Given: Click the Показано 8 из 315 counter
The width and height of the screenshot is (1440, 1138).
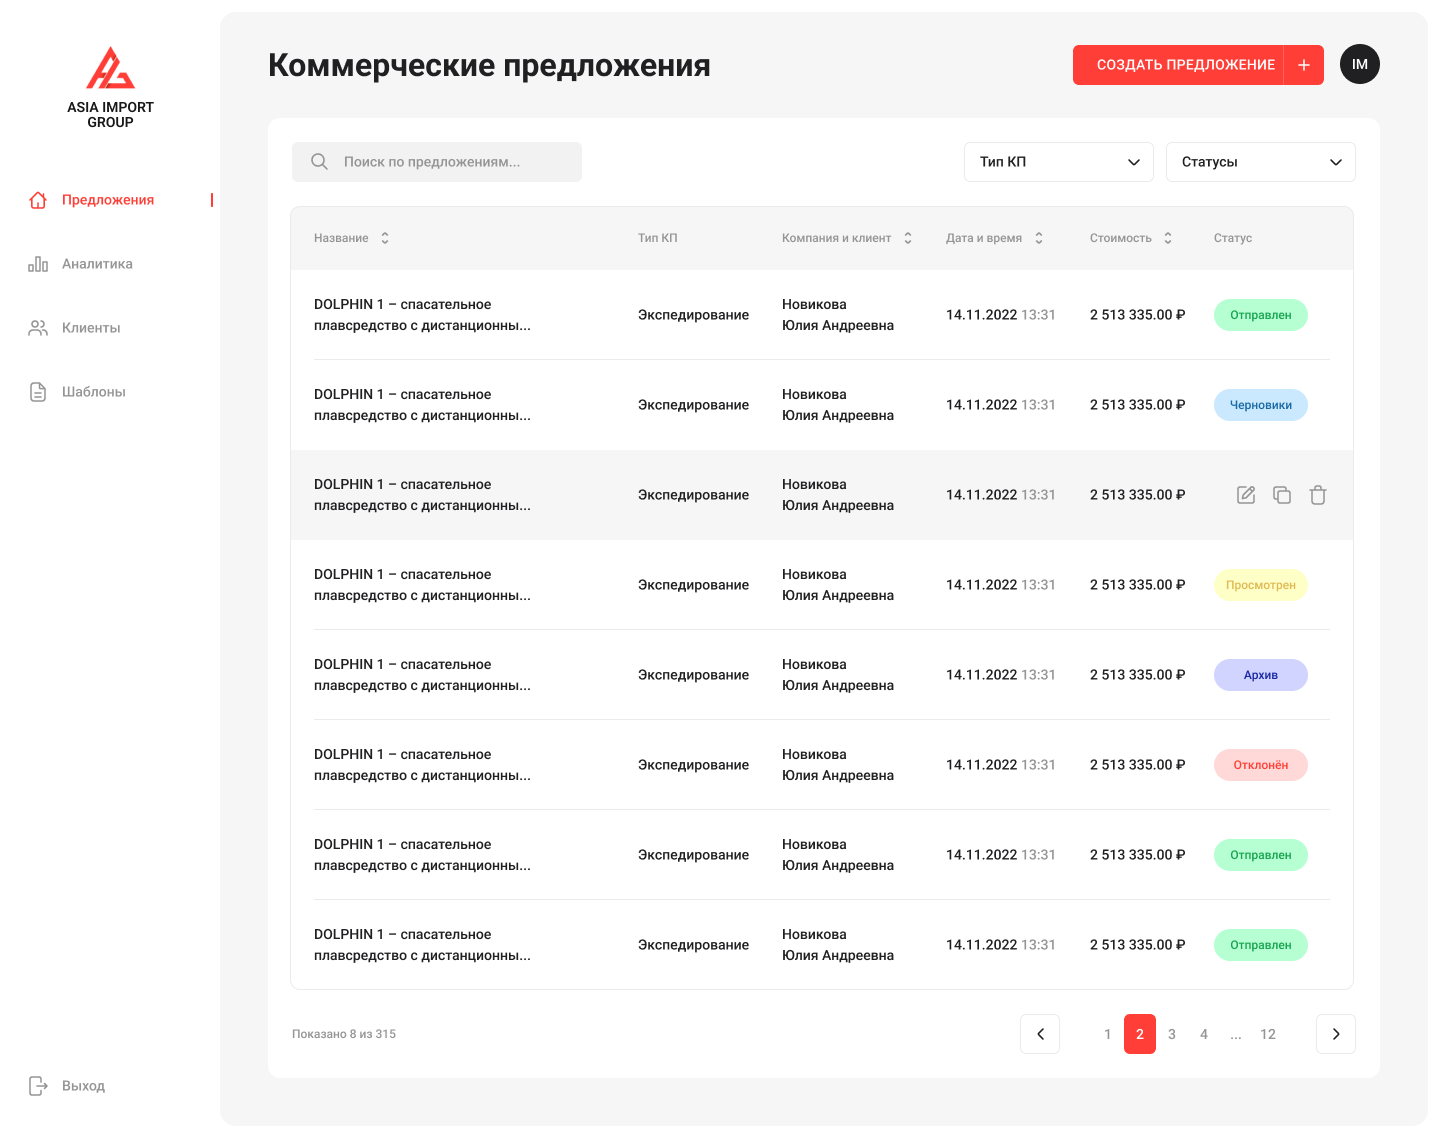Looking at the screenshot, I should point(344,1034).
